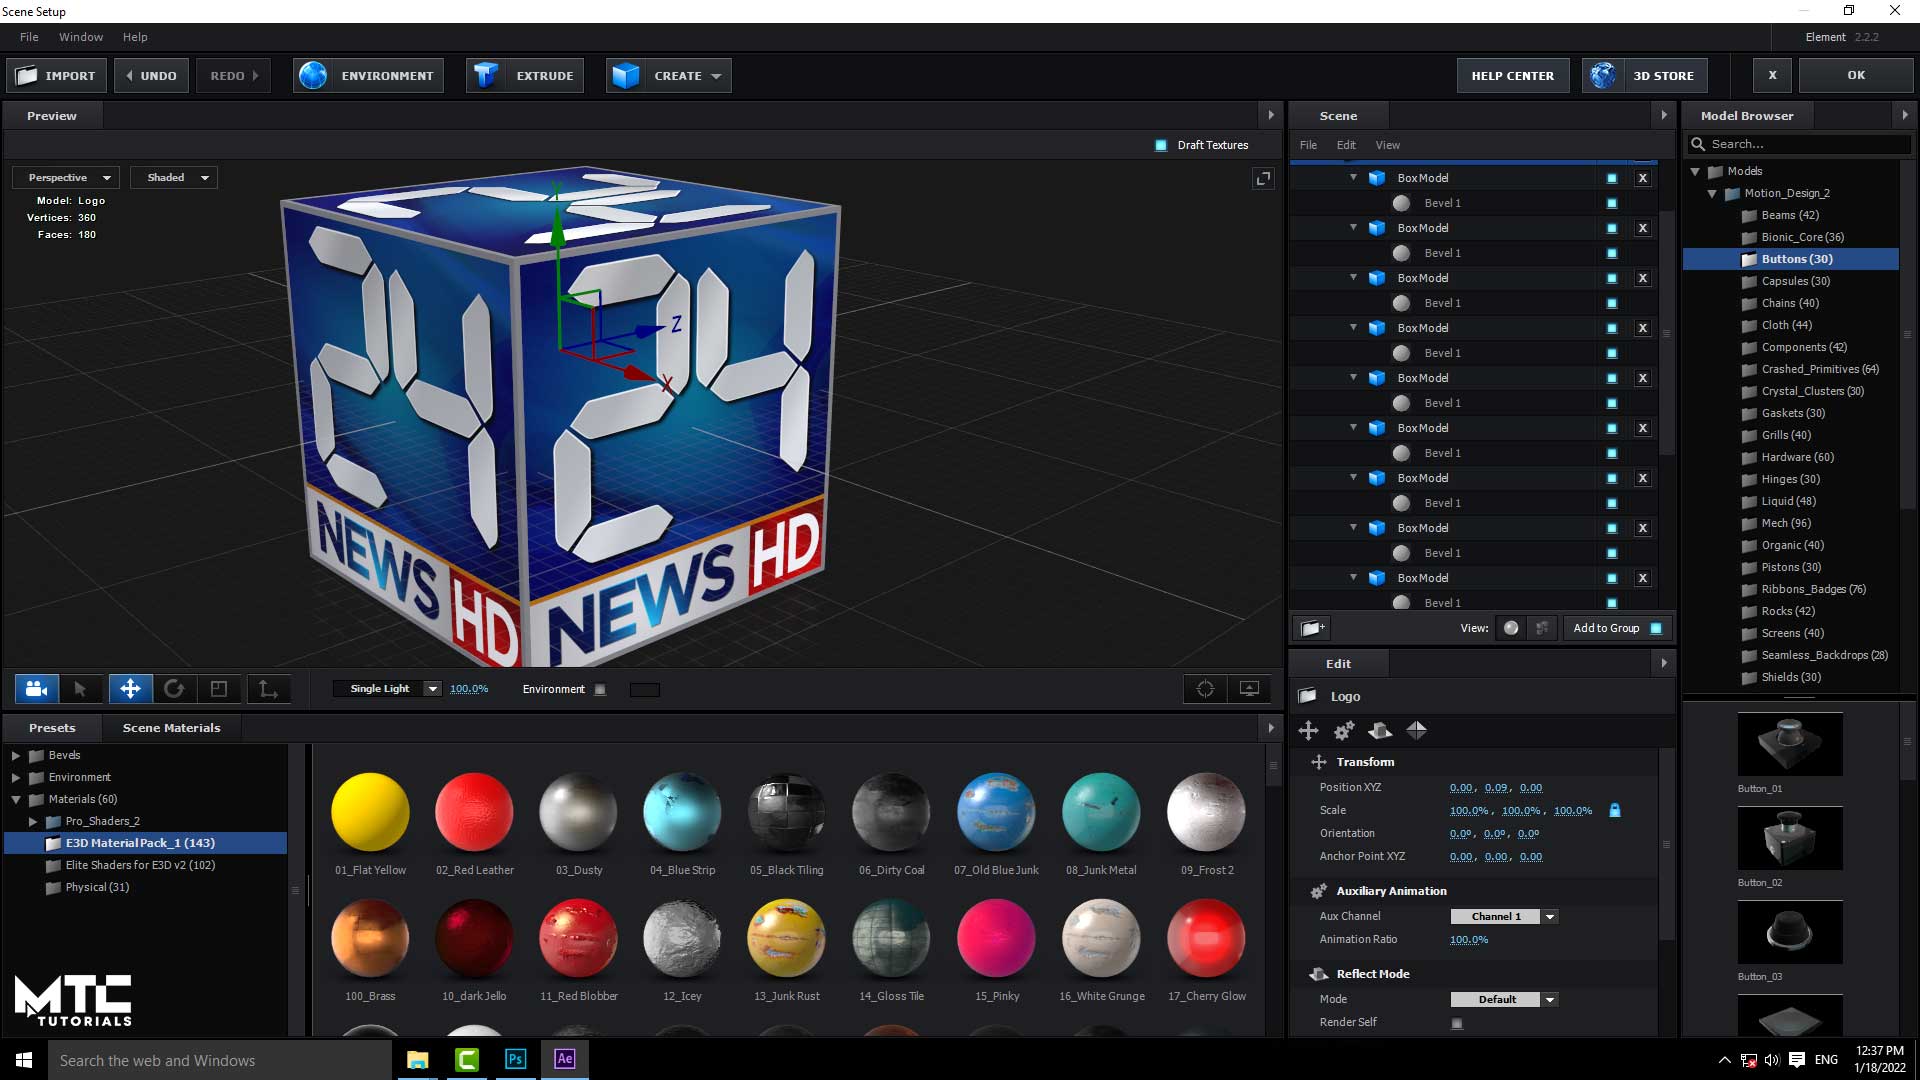
Task: Collapse the Motion_Design_2 folder in Model Browser
Action: pyautogui.click(x=1712, y=193)
